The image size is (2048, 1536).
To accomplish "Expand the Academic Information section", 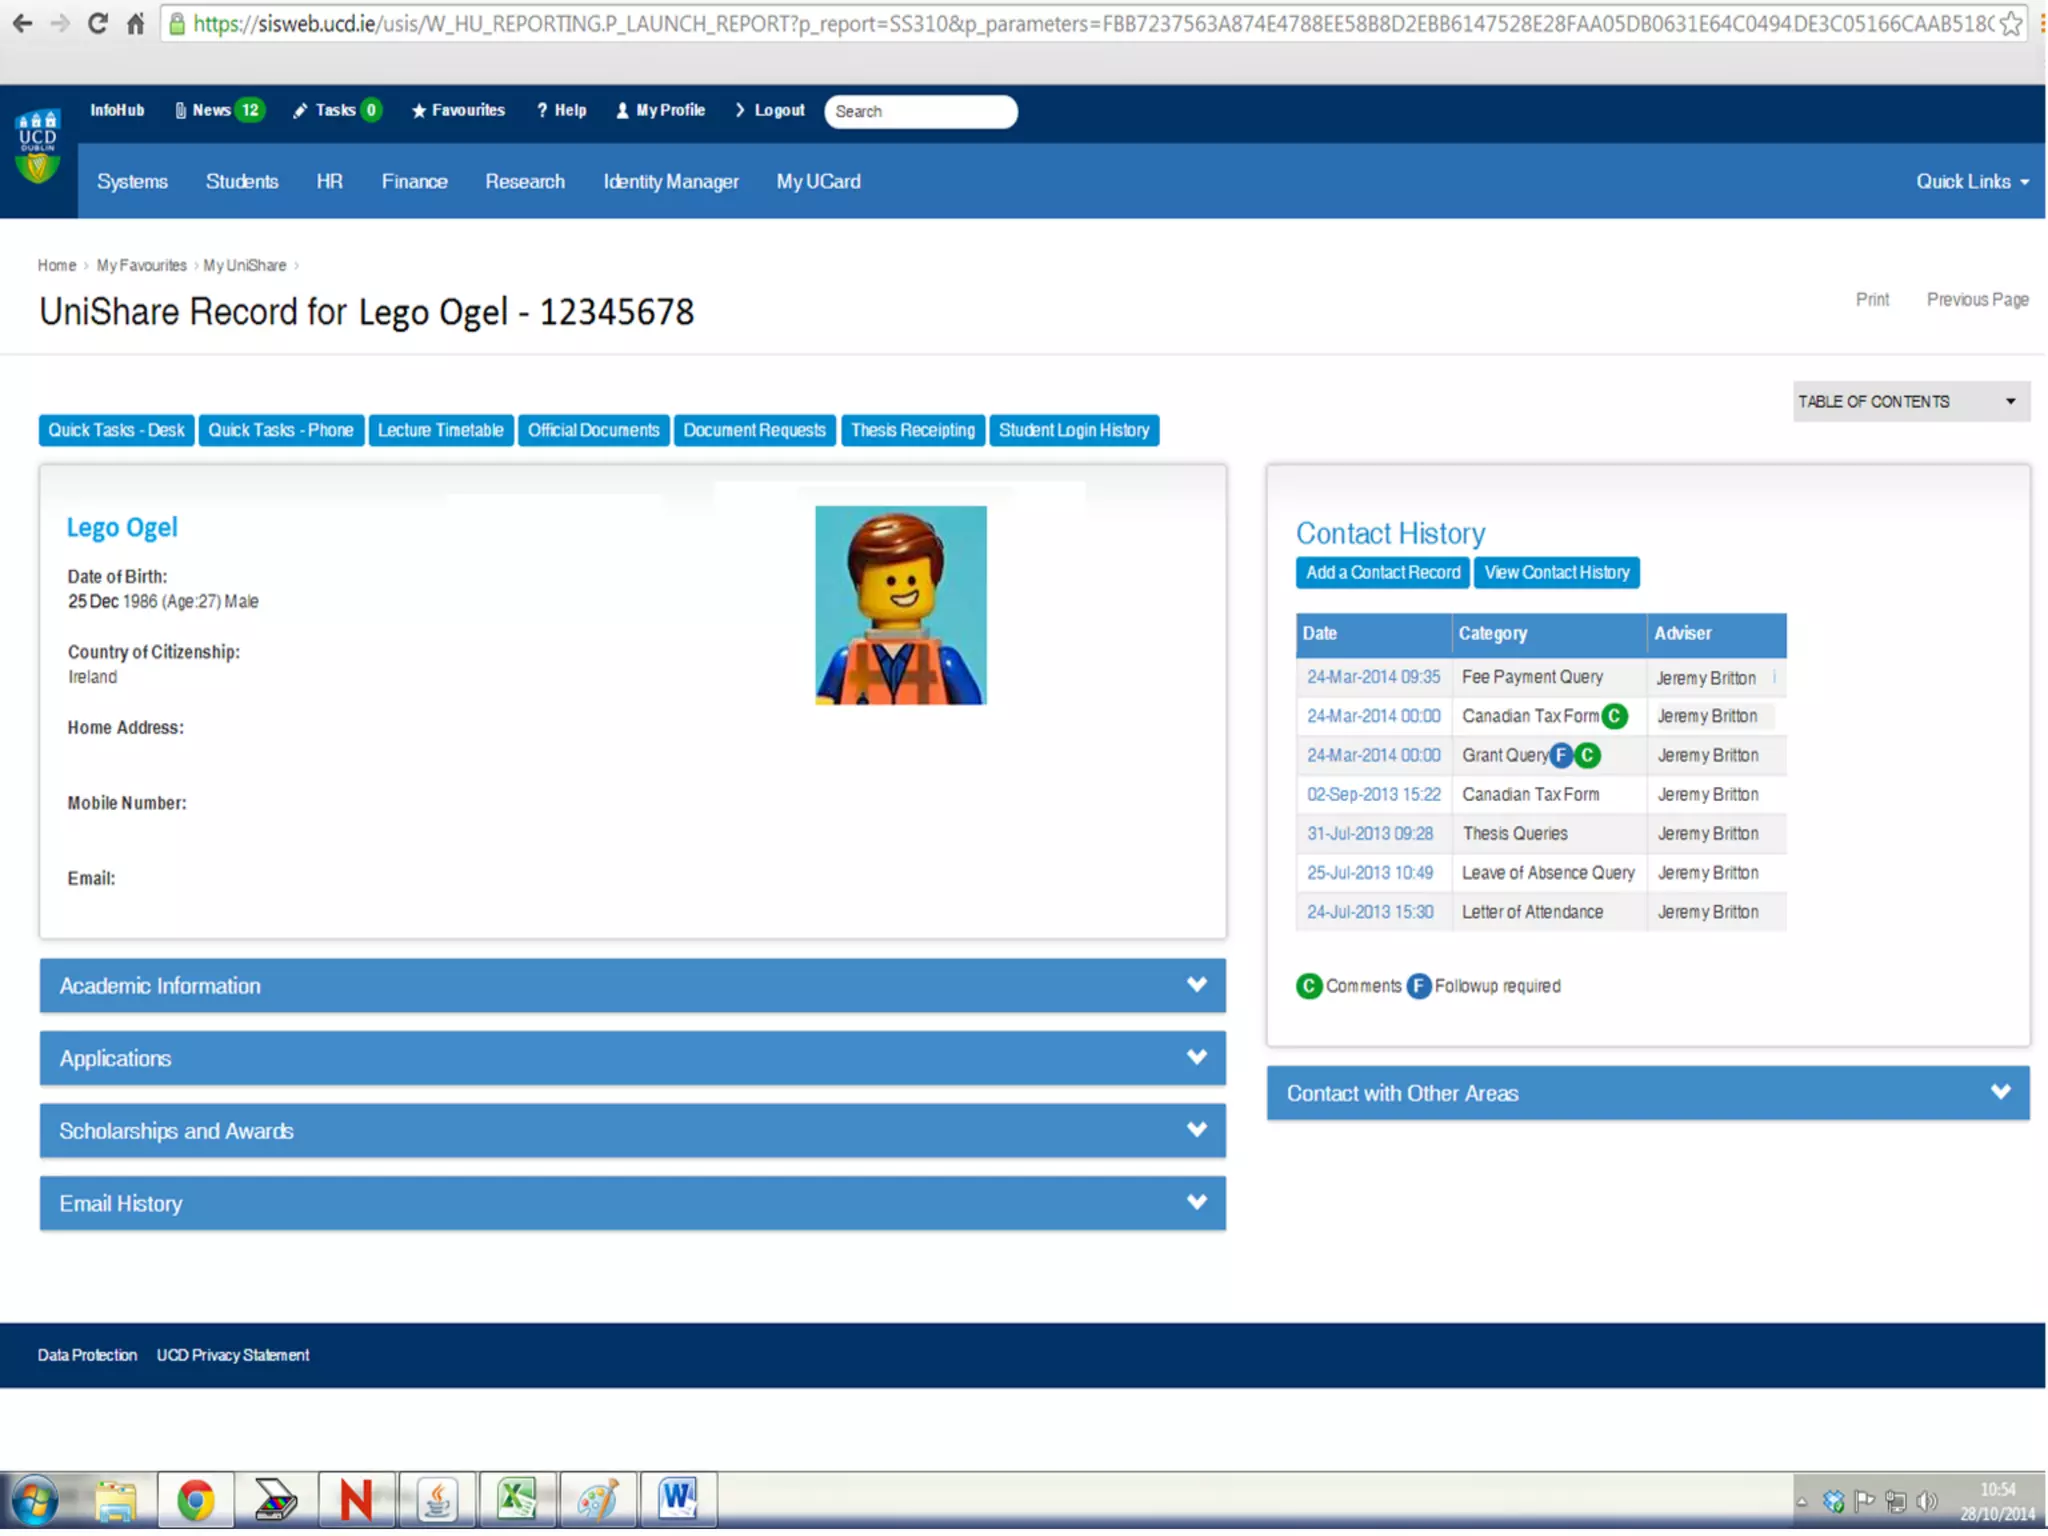I will (x=632, y=986).
